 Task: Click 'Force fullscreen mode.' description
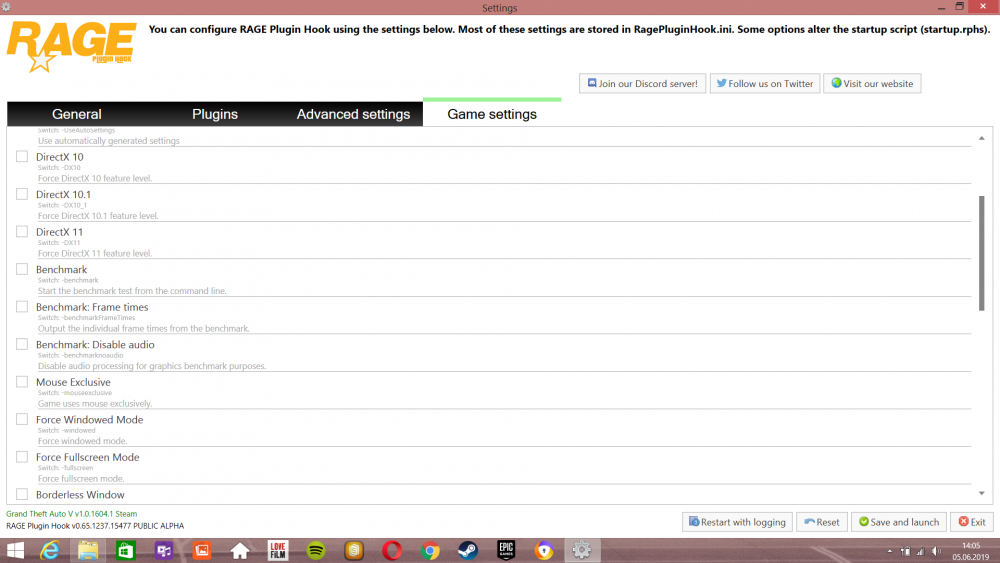[81, 479]
